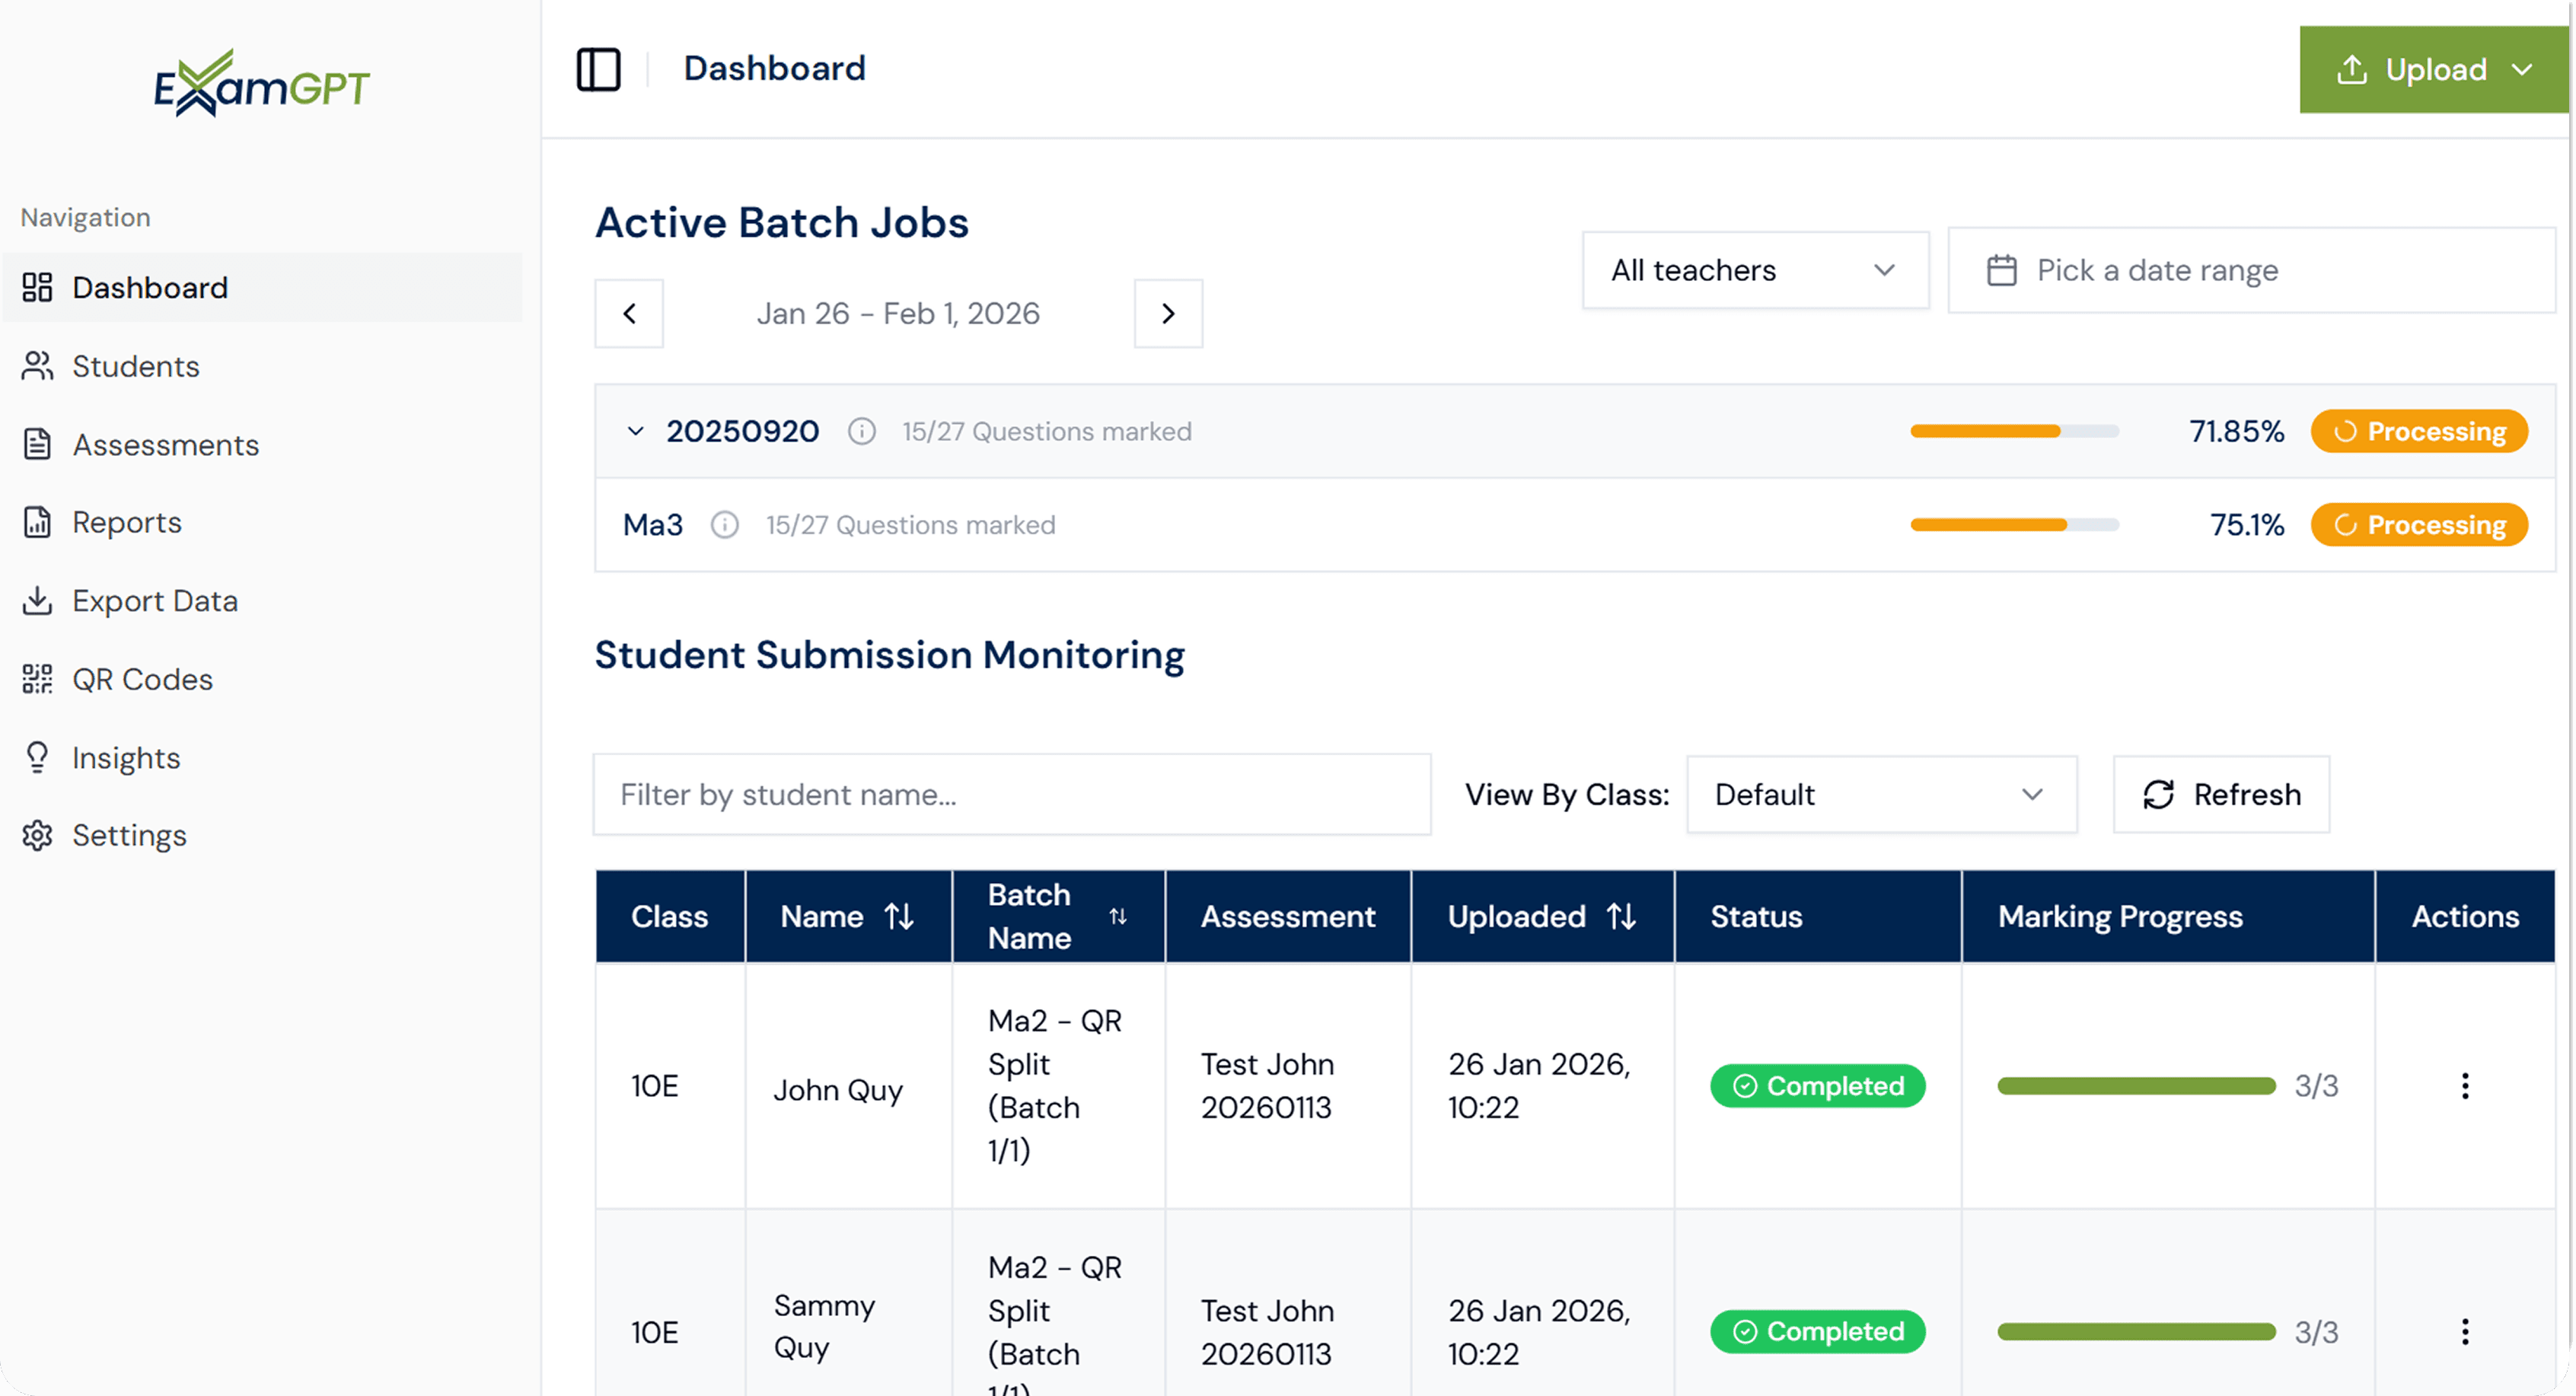Toggle the Uploaded column sort order
This screenshot has width=2576, height=1396.
point(1621,915)
